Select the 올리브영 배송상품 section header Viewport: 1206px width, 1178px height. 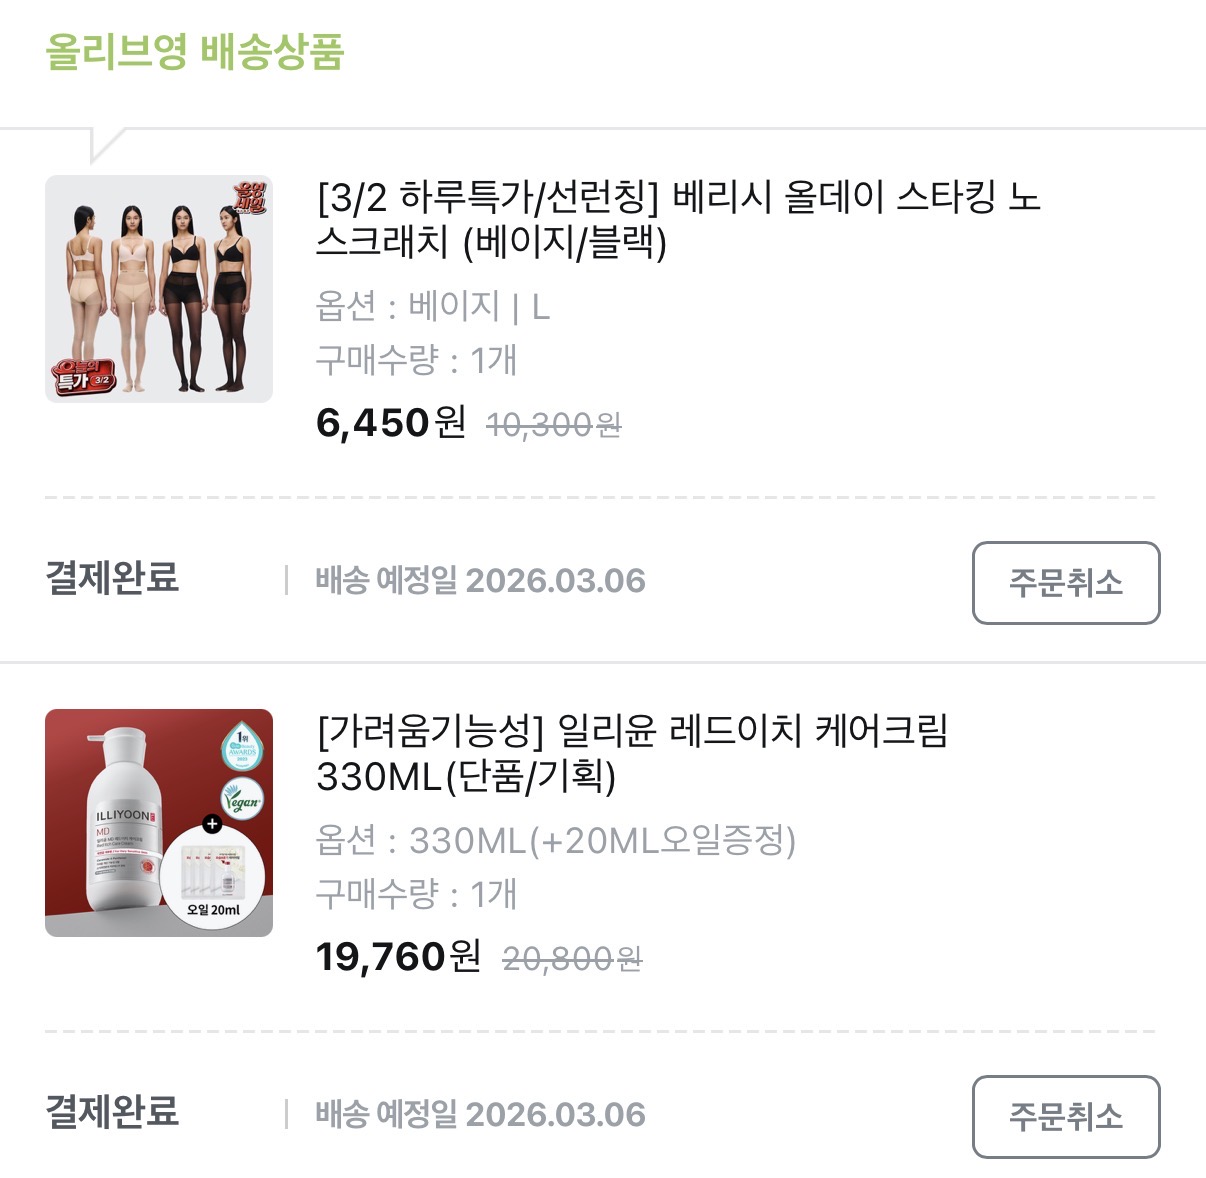click(x=195, y=52)
